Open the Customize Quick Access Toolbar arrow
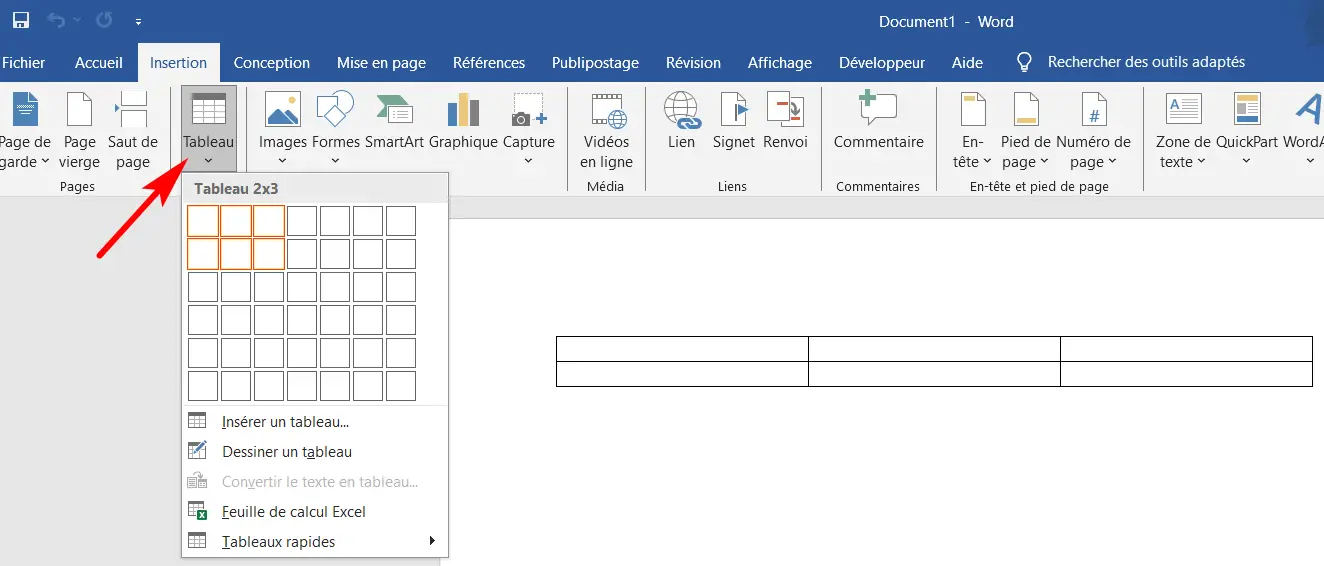 (138, 21)
